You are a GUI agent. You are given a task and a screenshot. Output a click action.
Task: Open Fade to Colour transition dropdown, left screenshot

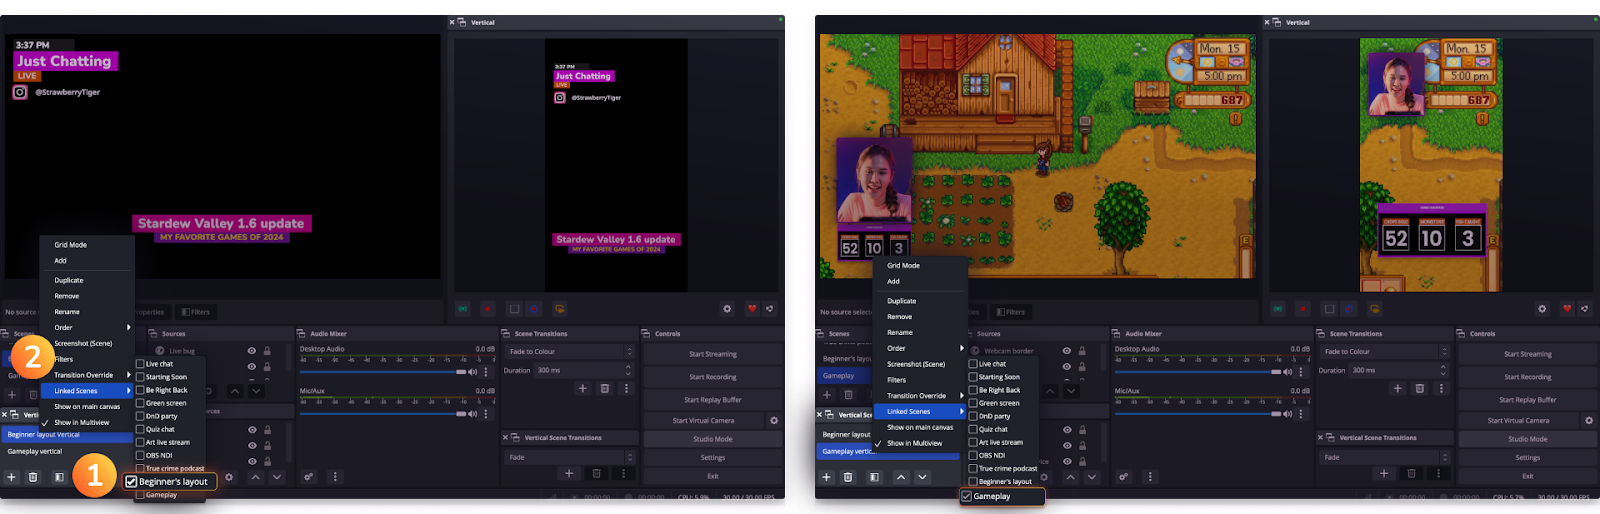click(570, 352)
